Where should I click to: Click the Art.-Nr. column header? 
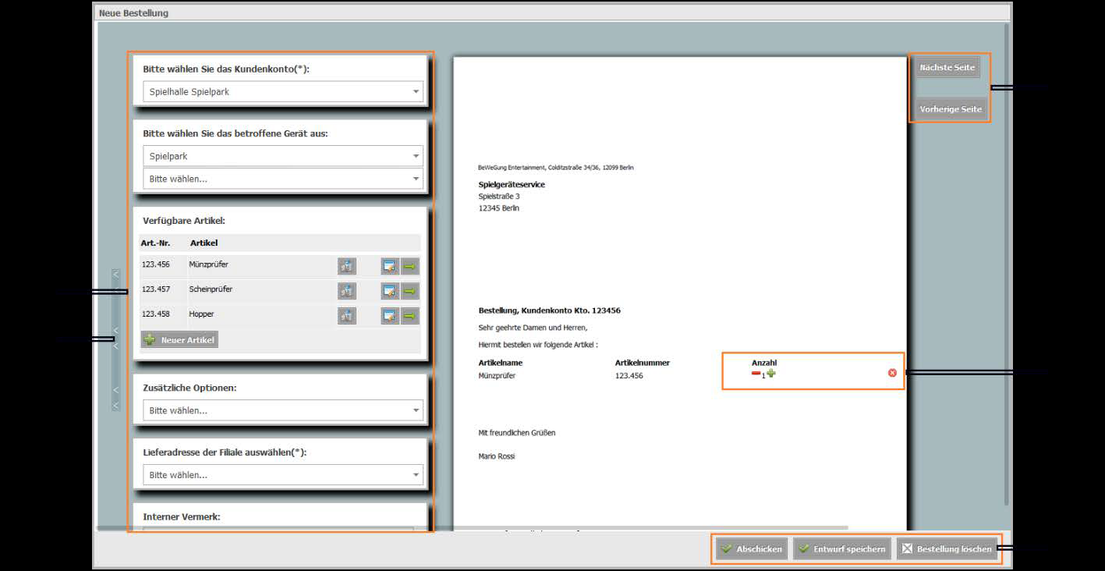(x=154, y=243)
